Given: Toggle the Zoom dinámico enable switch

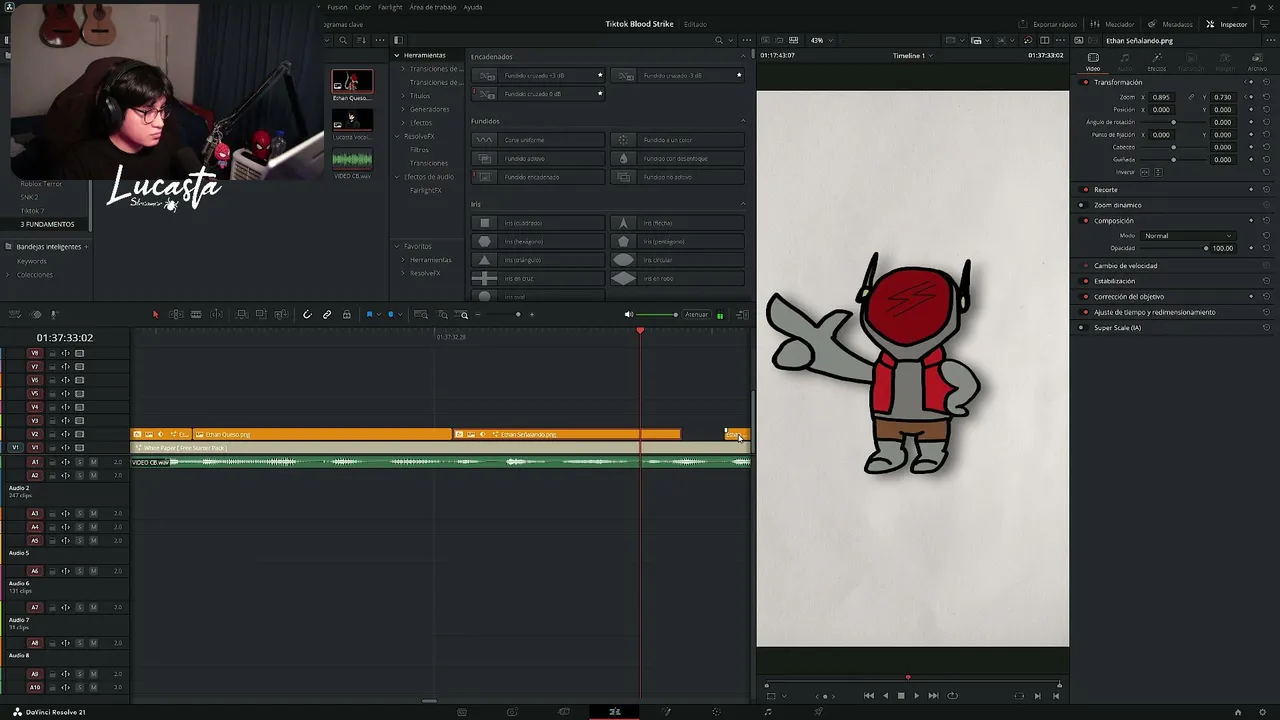Looking at the screenshot, I should click(1081, 205).
